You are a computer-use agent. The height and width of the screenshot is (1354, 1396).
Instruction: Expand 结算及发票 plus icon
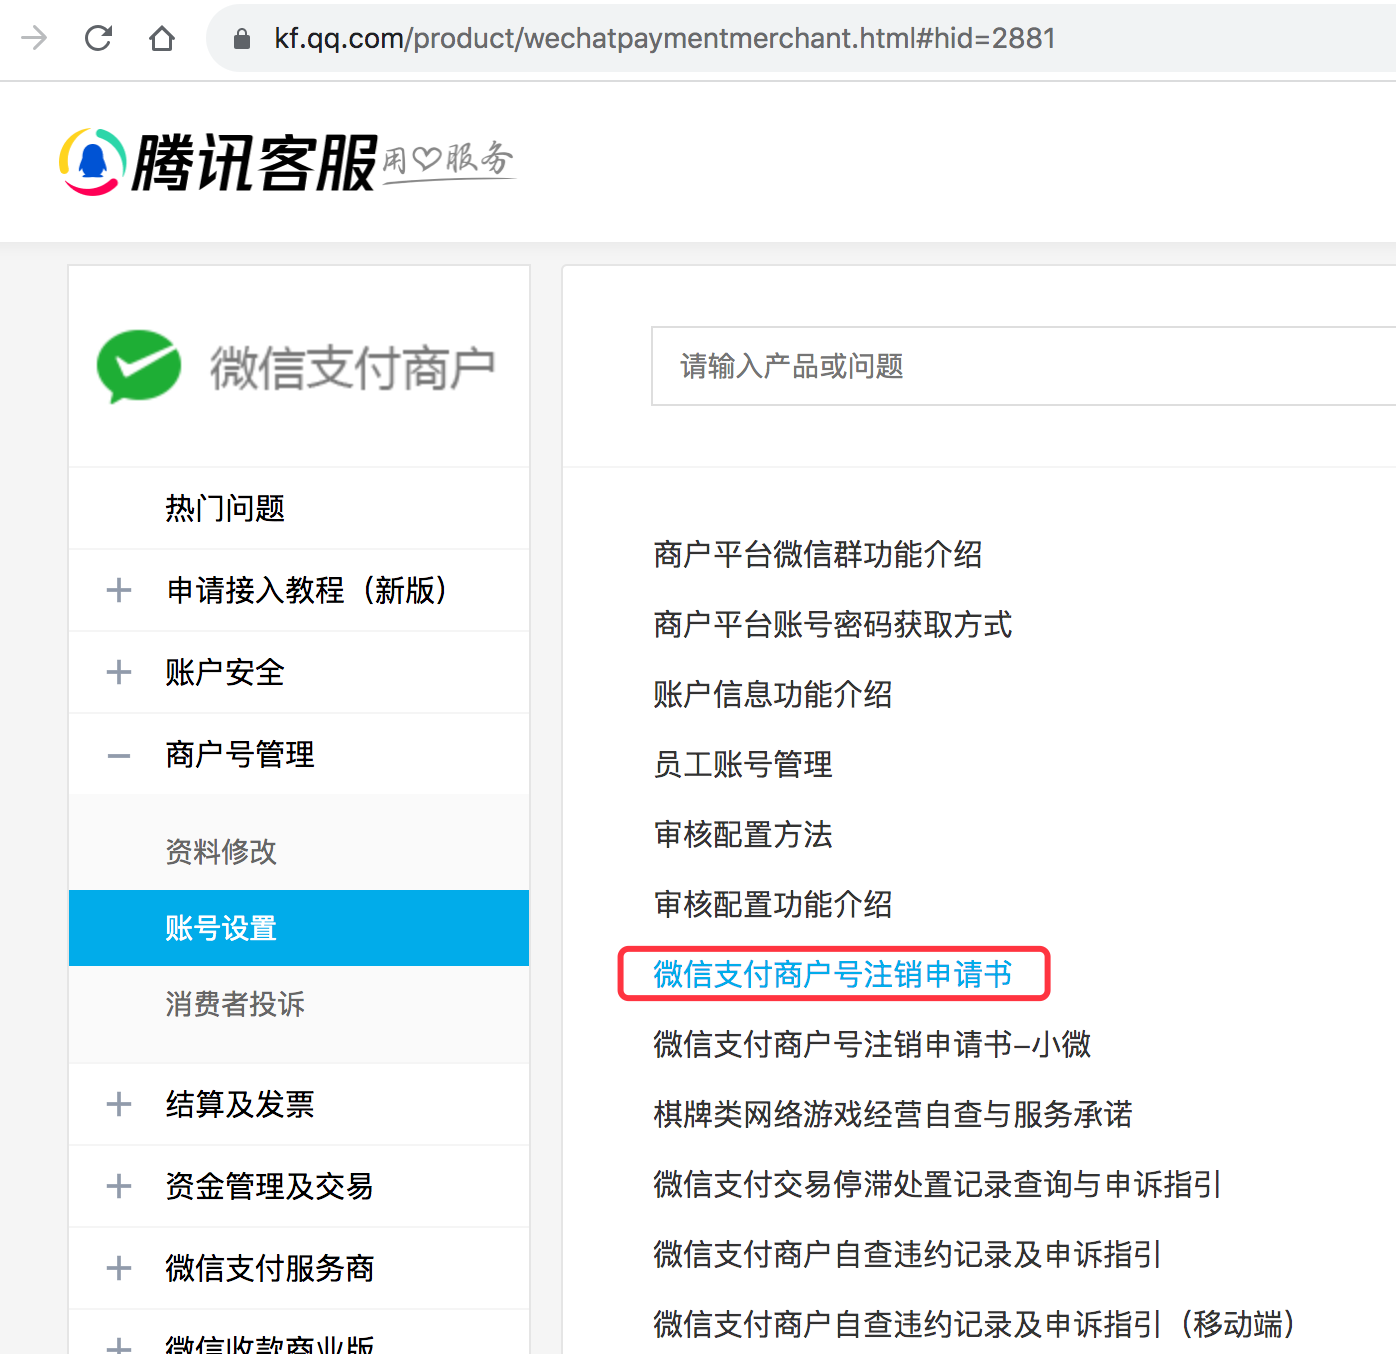point(119,1104)
